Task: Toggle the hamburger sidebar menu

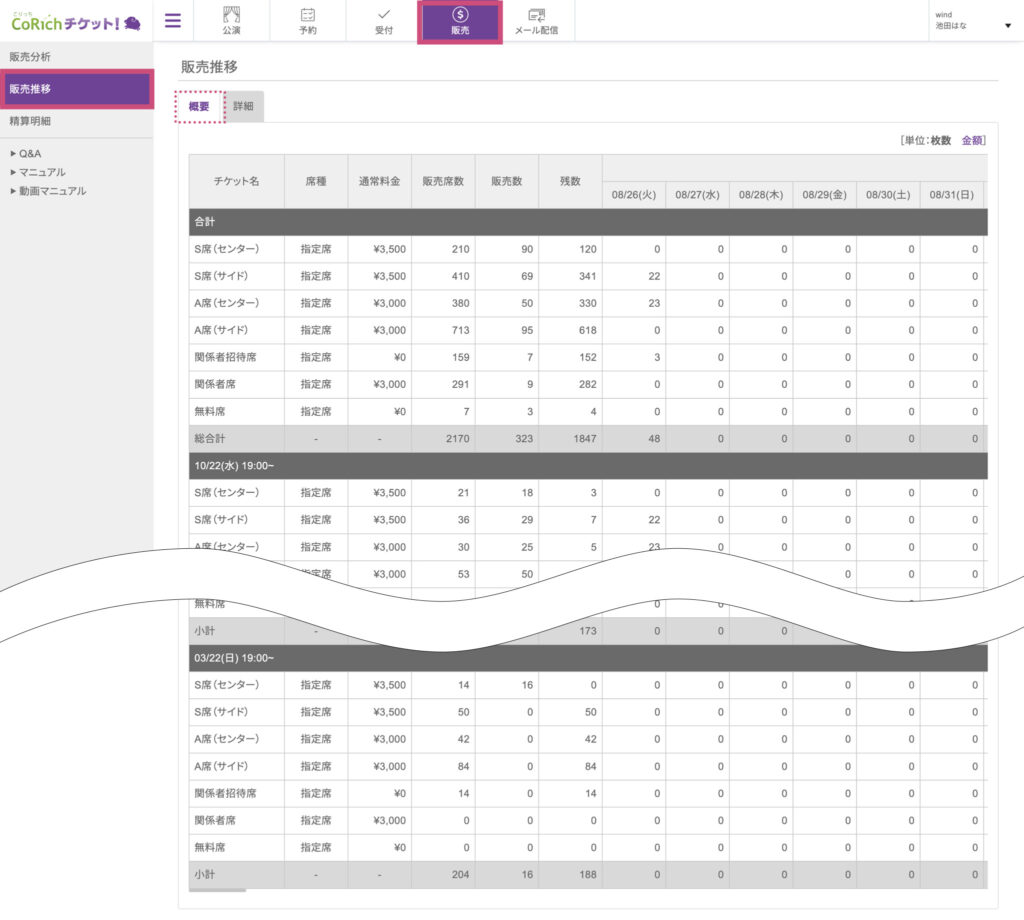Action: (173, 21)
